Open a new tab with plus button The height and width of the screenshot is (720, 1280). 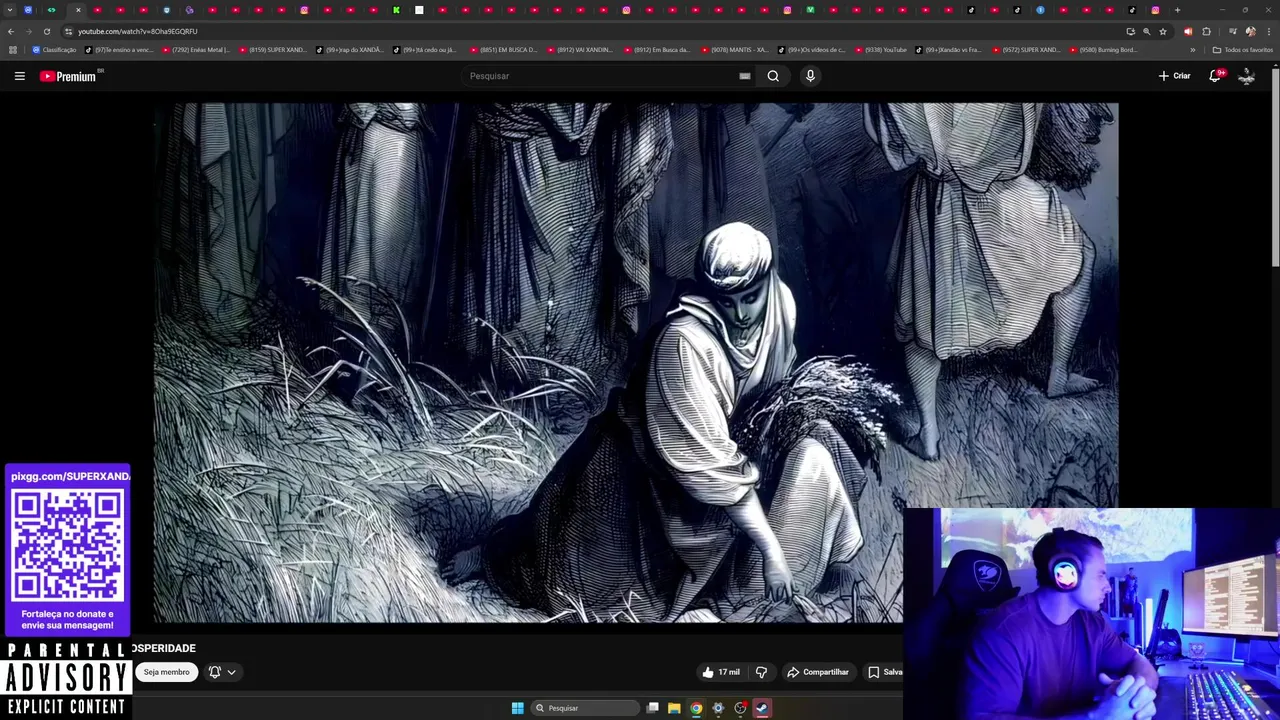pyautogui.click(x=1177, y=10)
